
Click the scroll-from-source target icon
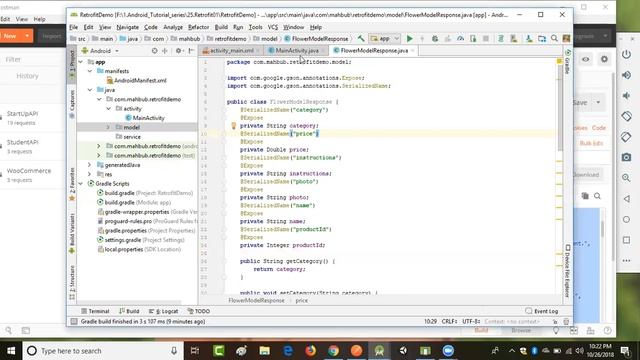pos(154,51)
